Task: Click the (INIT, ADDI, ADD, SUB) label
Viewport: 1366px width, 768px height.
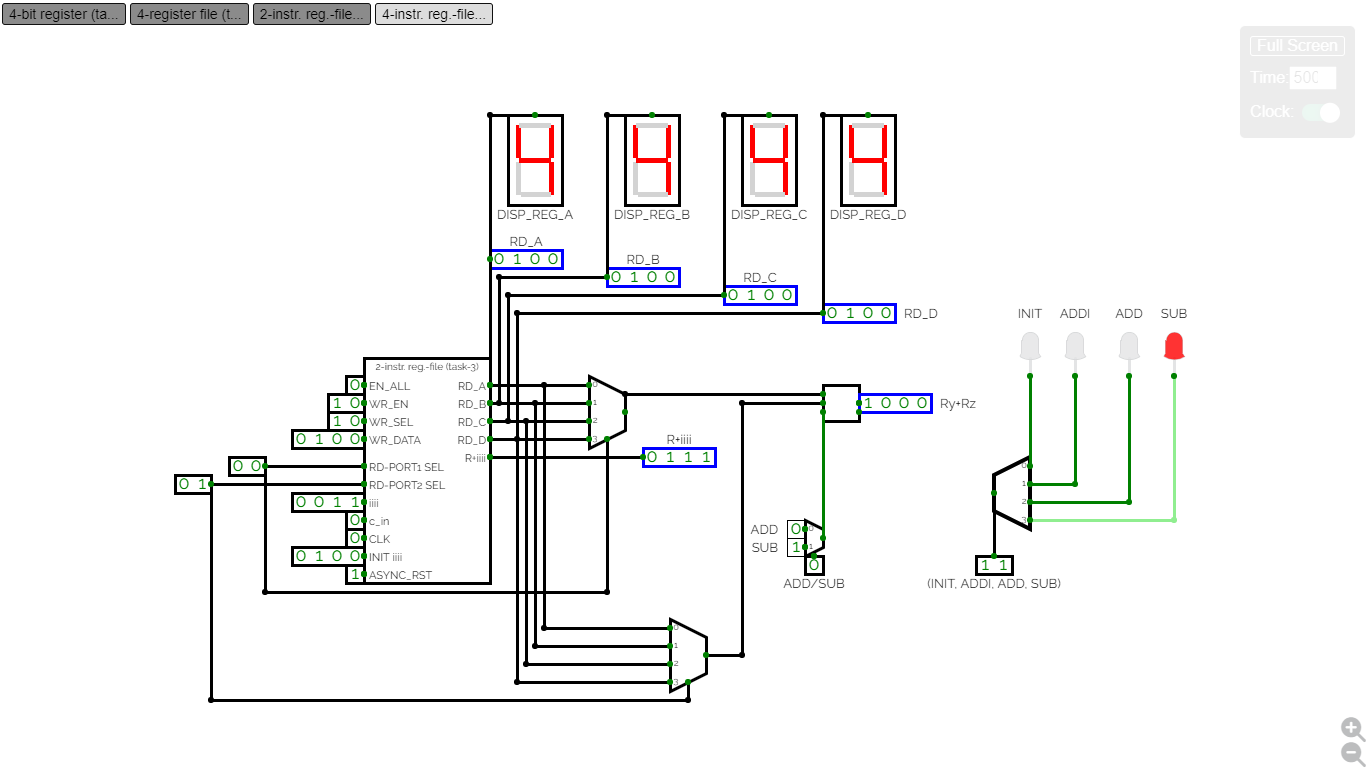Action: tap(994, 583)
